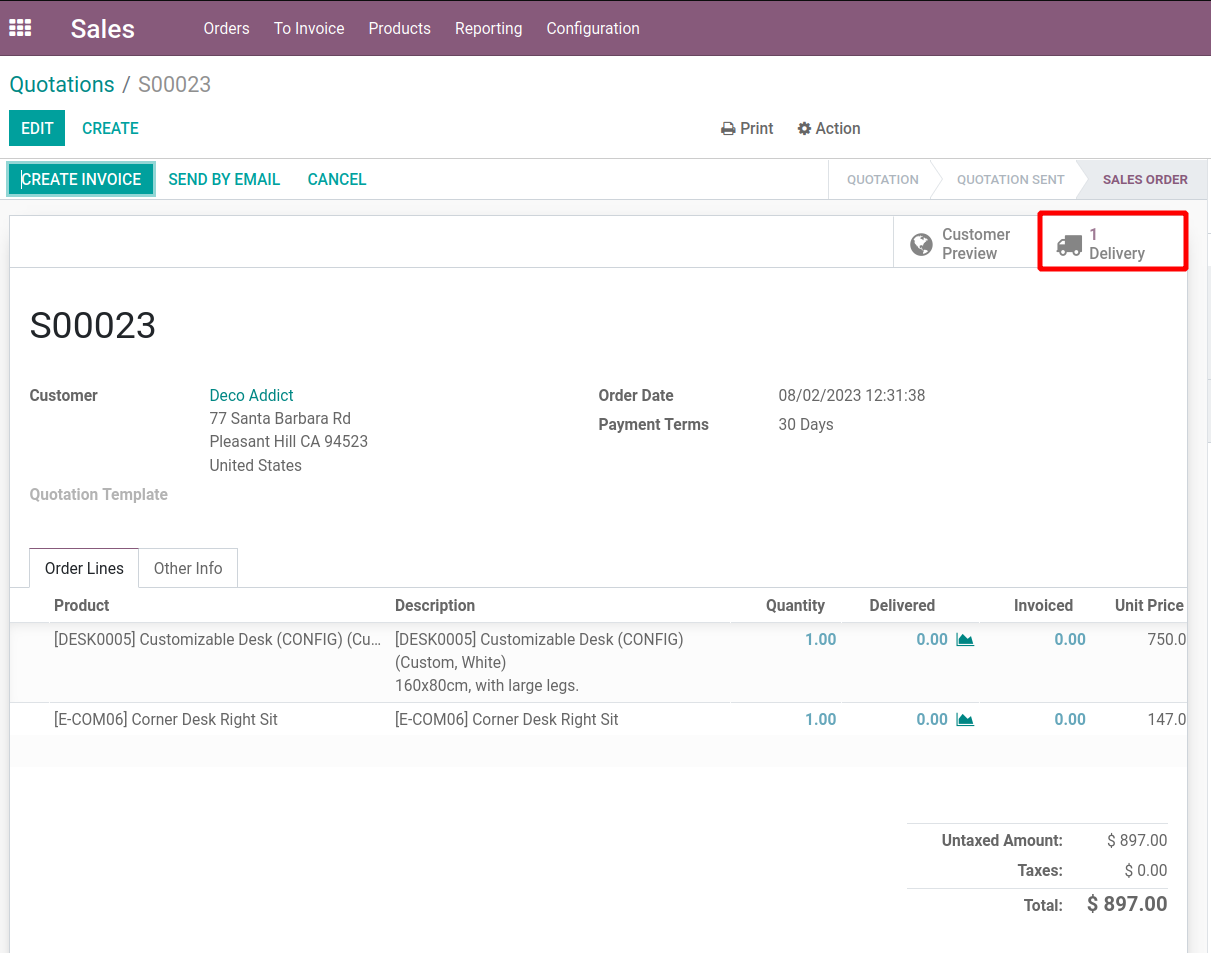The height and width of the screenshot is (953, 1211).
Task: Click the Quotation Template label
Action: 99,494
